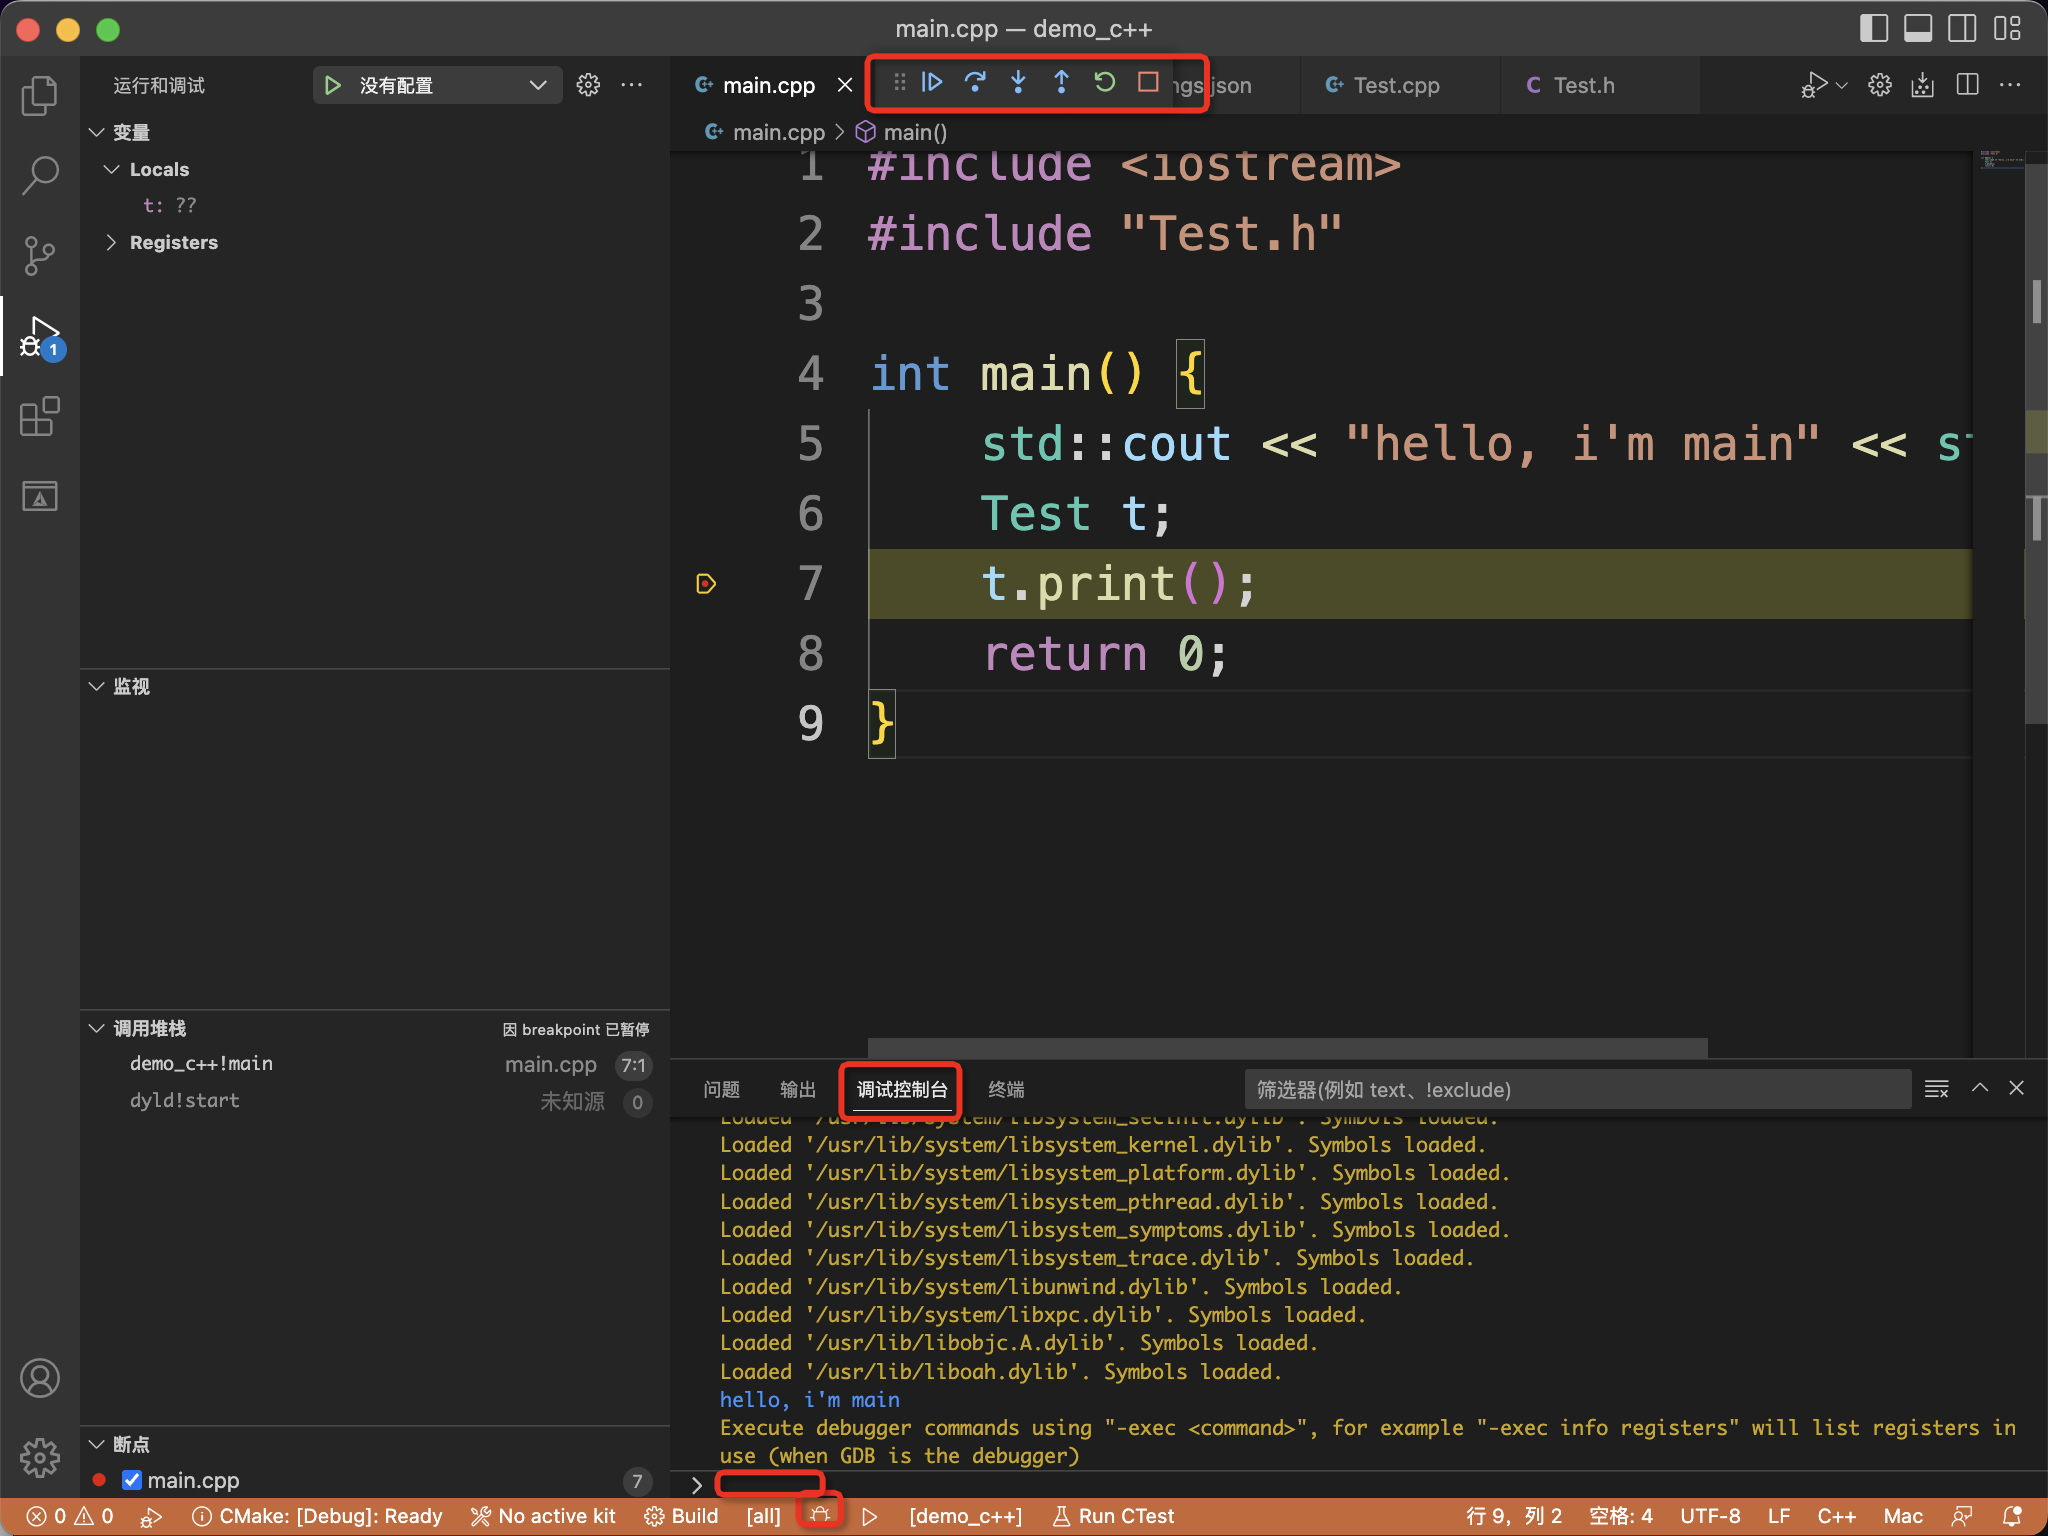Split the editor to the right
This screenshot has width=2048, height=1536.
1967,85
